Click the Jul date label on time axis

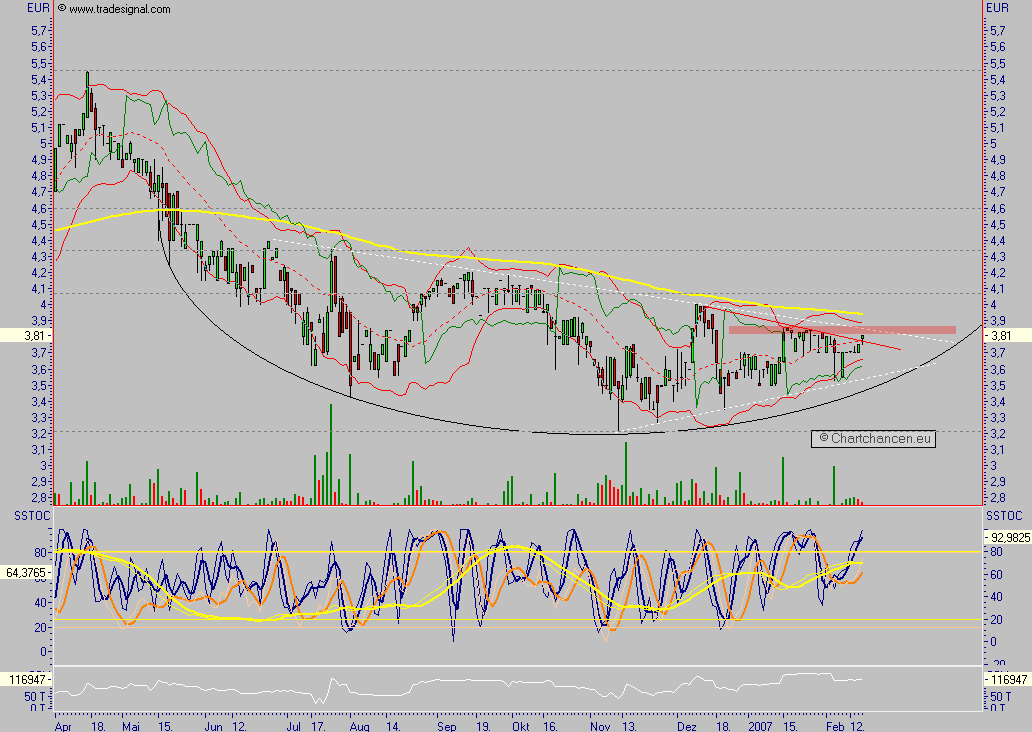294,726
